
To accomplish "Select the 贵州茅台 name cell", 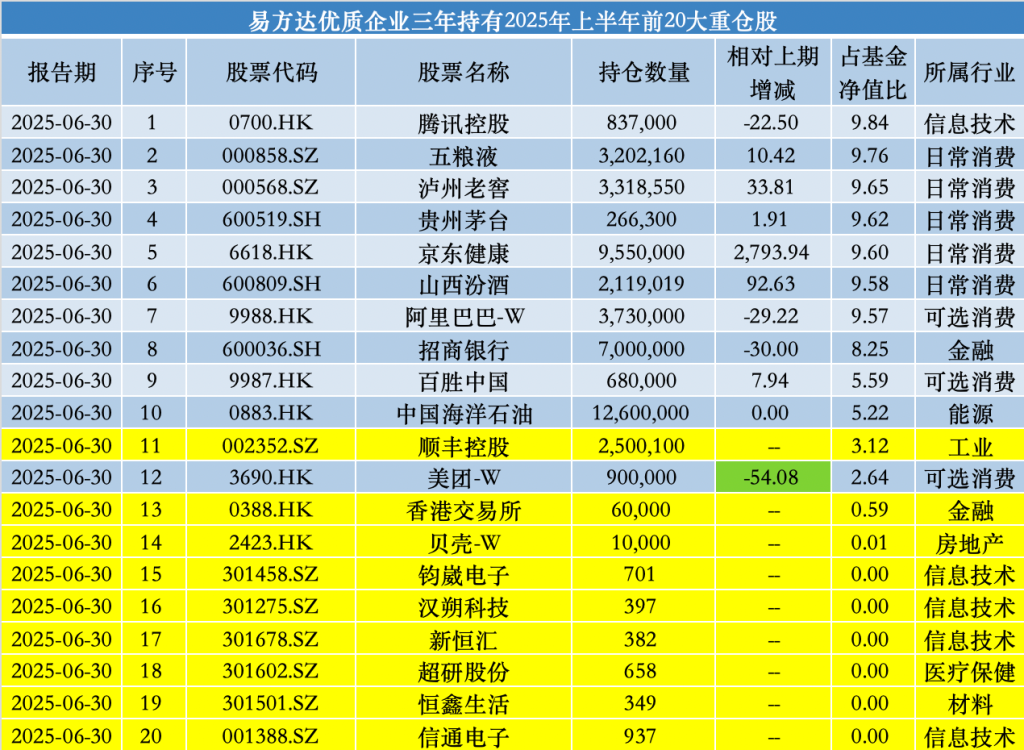I will point(464,219).
